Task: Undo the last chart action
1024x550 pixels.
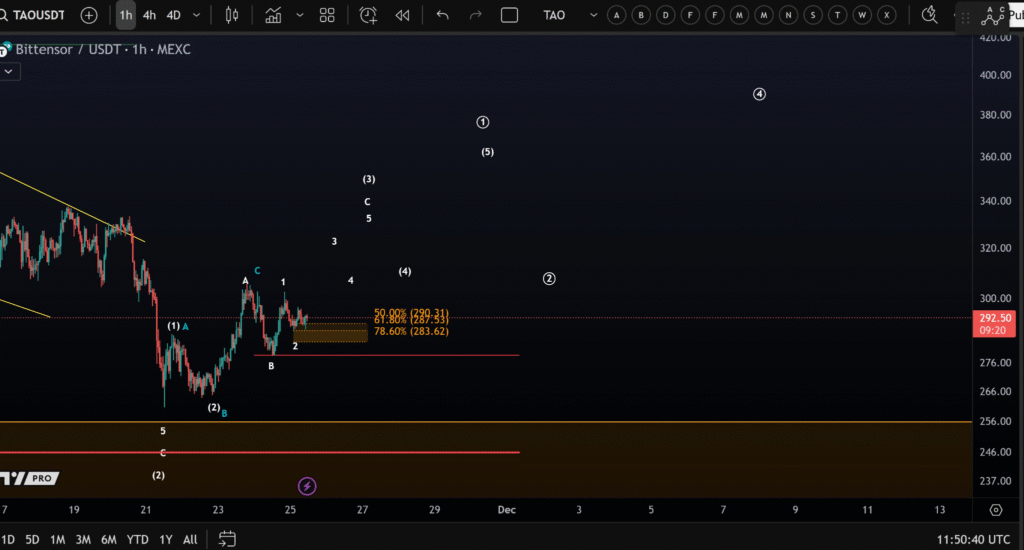Action: (443, 15)
